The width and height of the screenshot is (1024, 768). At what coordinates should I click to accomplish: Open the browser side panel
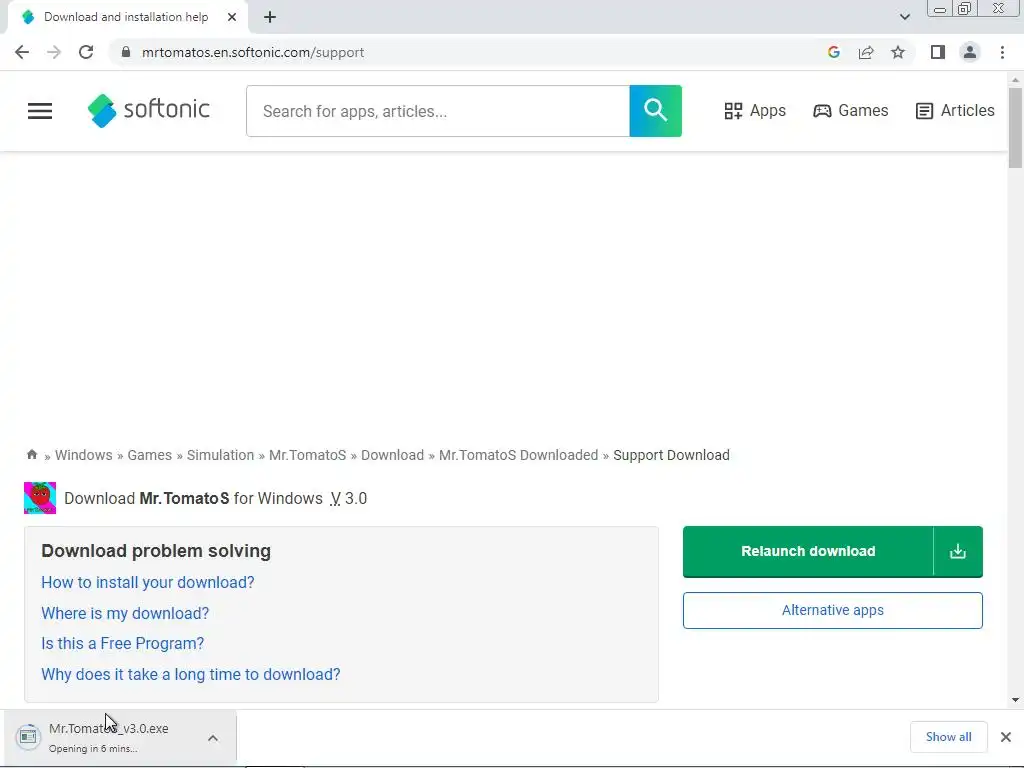938,52
